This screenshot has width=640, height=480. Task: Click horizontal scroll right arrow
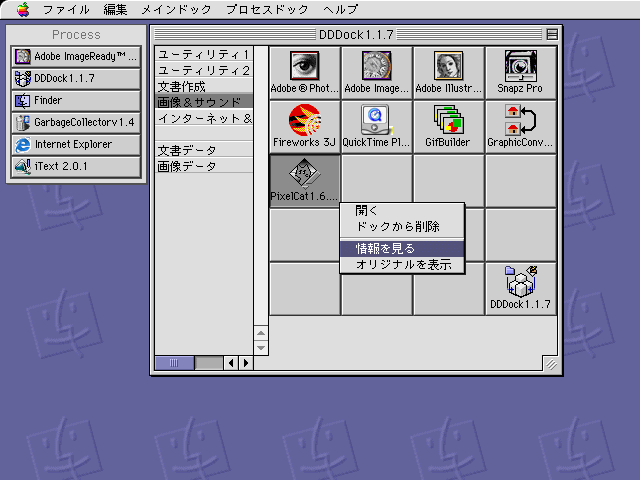click(x=246, y=363)
